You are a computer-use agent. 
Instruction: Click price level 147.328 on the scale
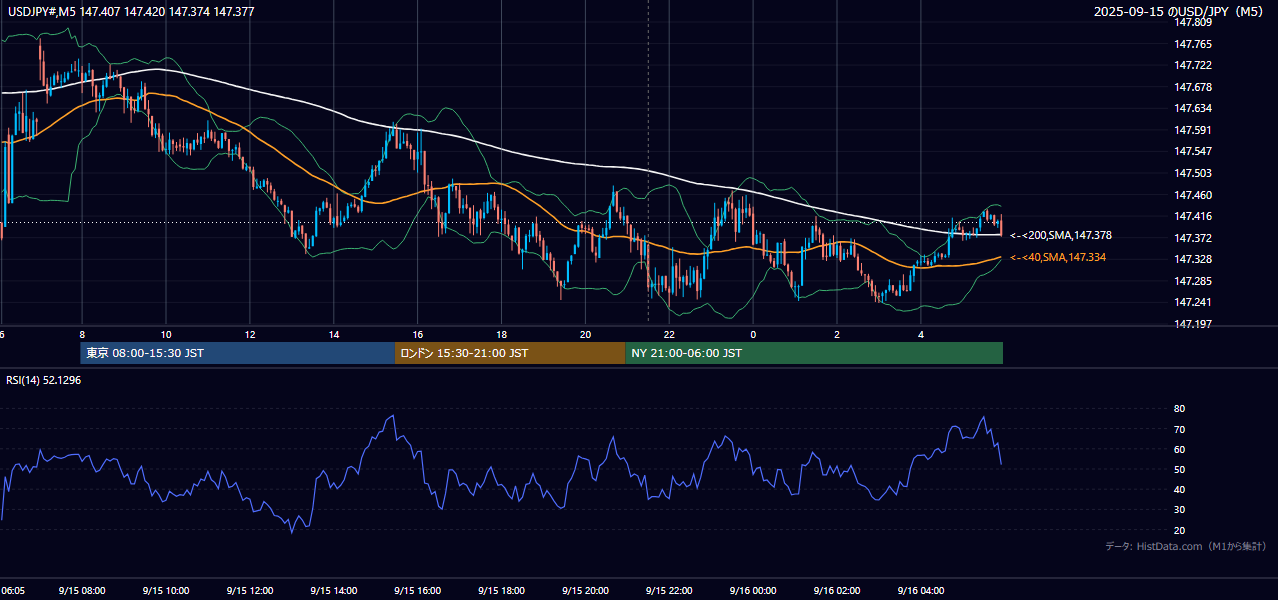tap(1192, 259)
